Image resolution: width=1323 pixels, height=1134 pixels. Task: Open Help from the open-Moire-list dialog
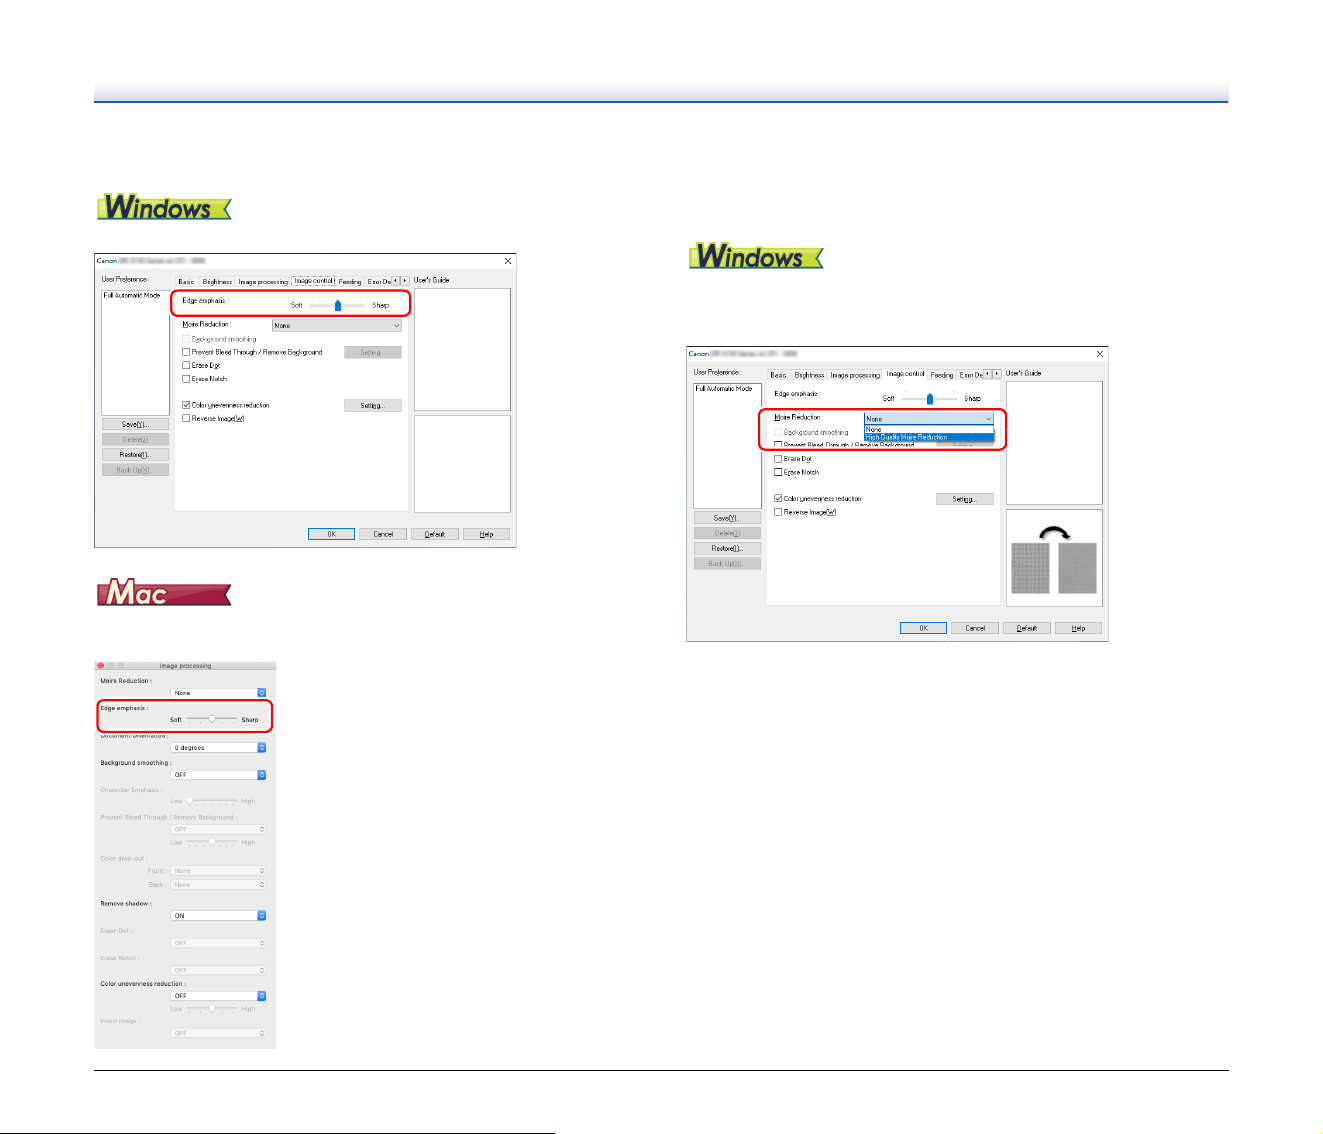(1078, 628)
